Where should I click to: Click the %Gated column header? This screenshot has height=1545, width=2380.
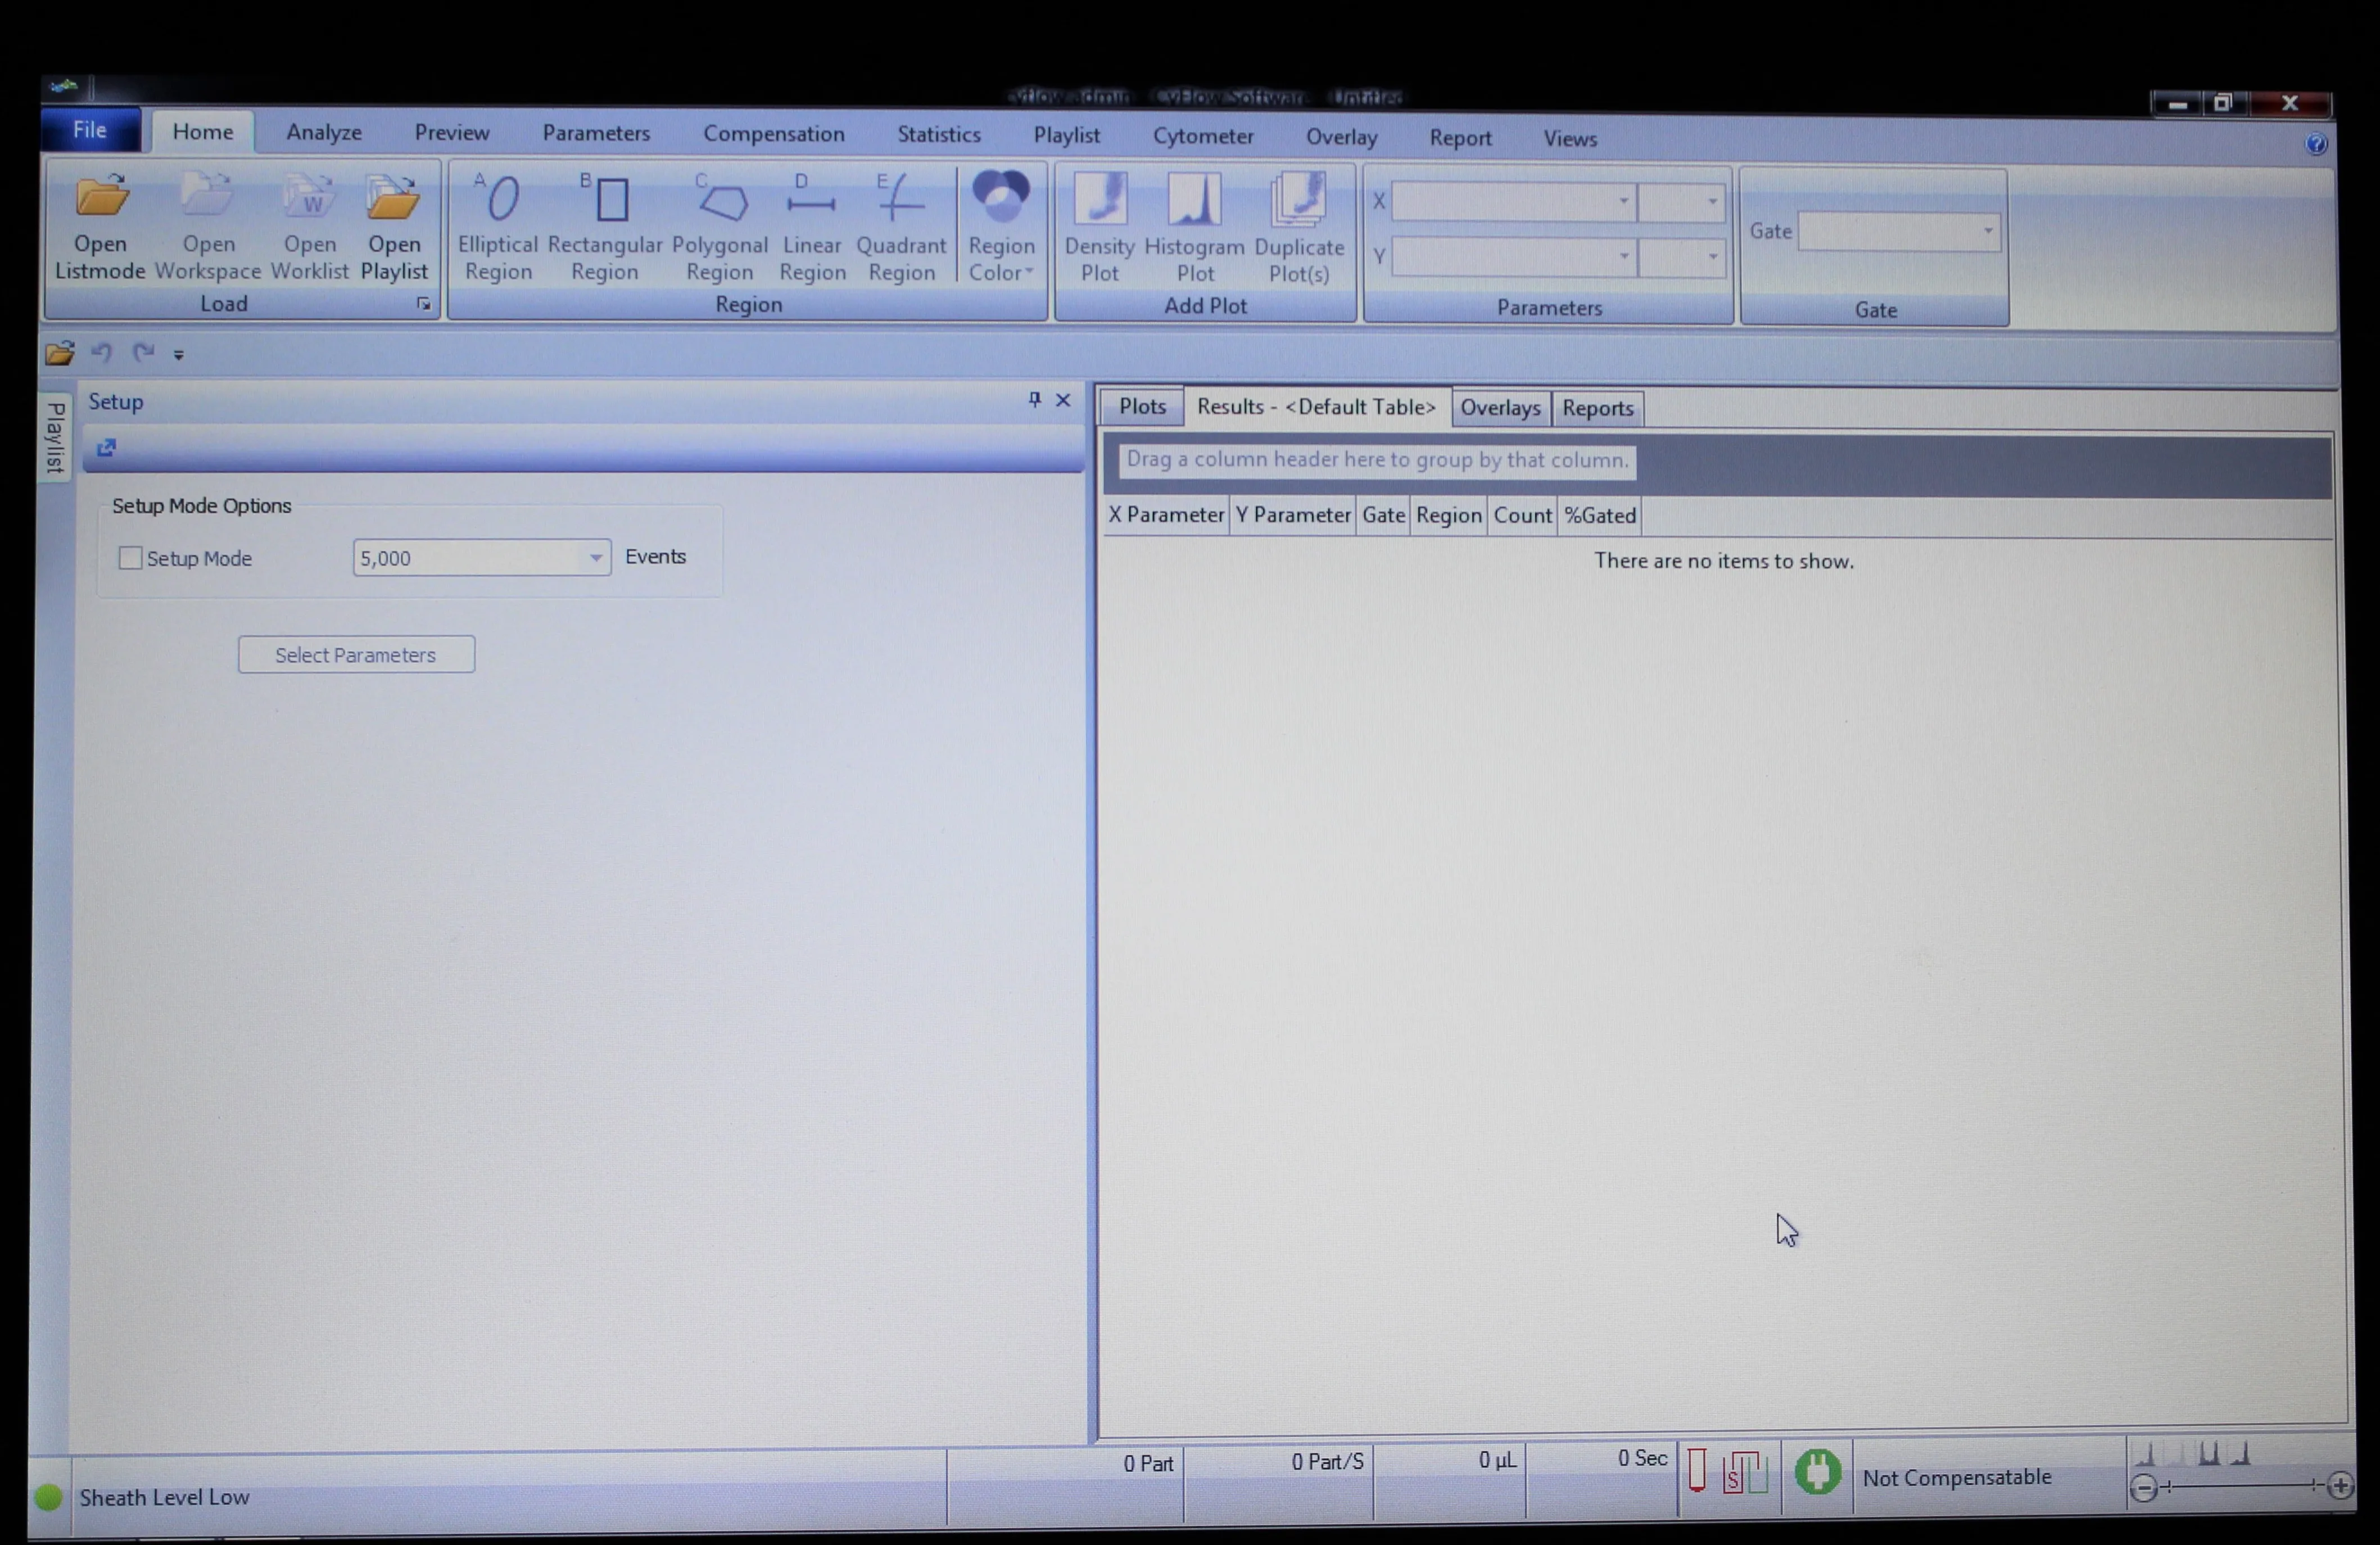tap(1600, 516)
